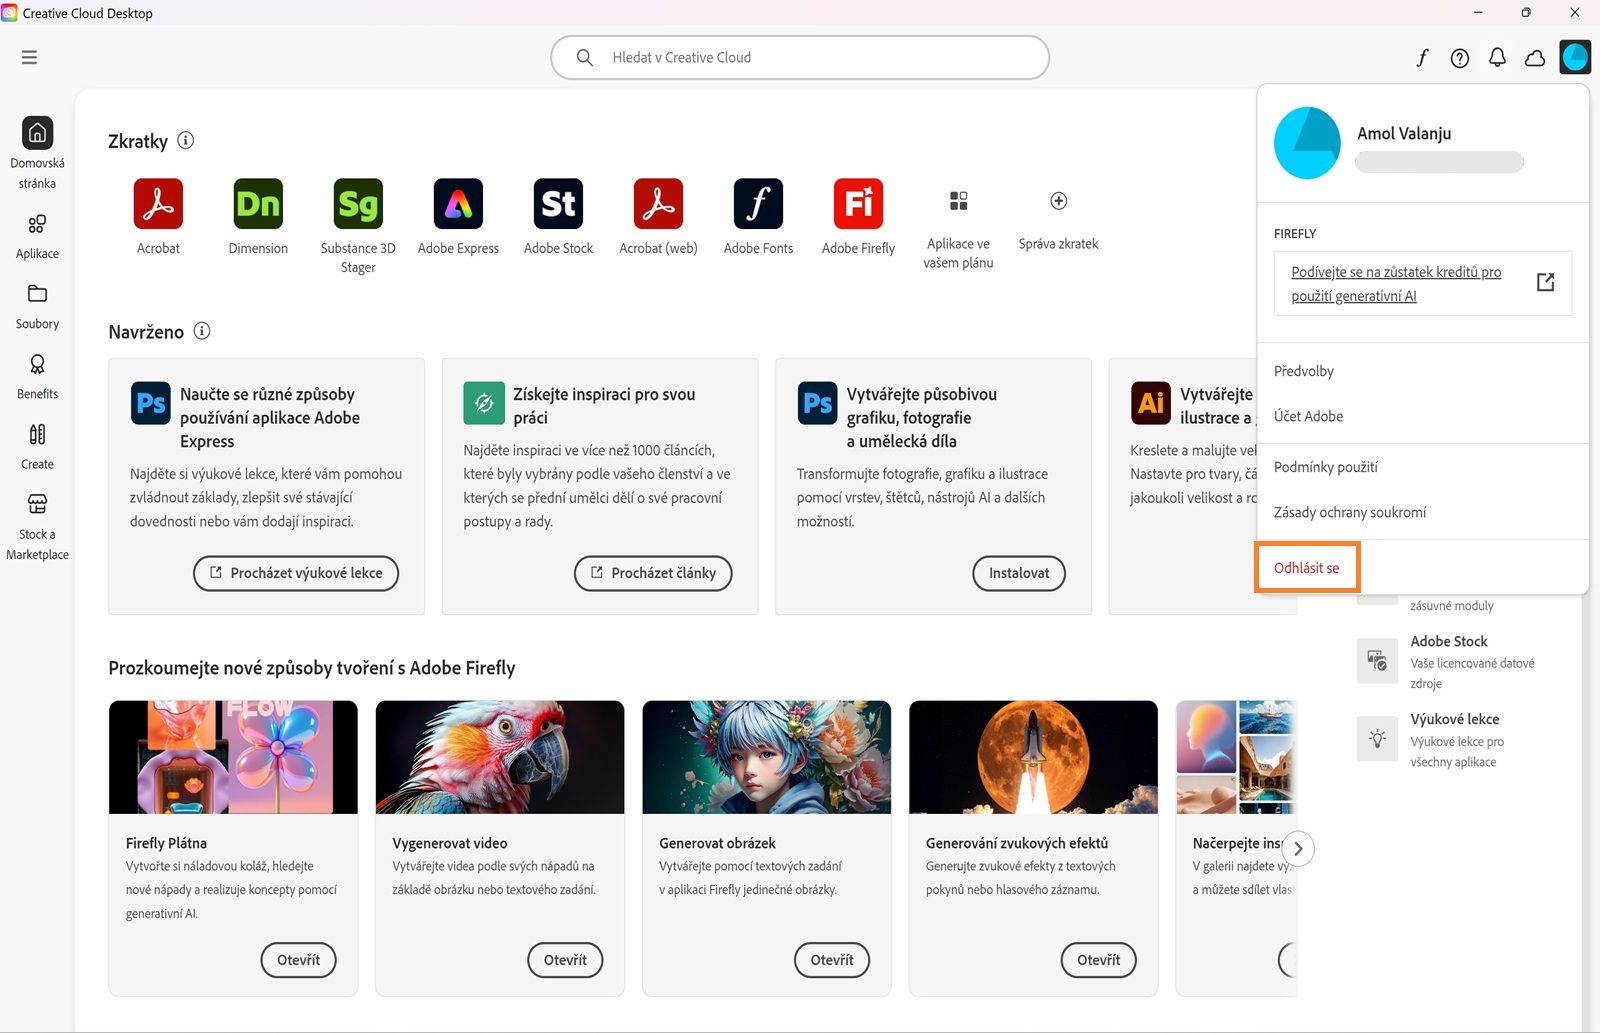The height and width of the screenshot is (1033, 1600).
Task: Open Aplikace ve vašem plánu grid icon
Action: pyautogui.click(x=958, y=201)
